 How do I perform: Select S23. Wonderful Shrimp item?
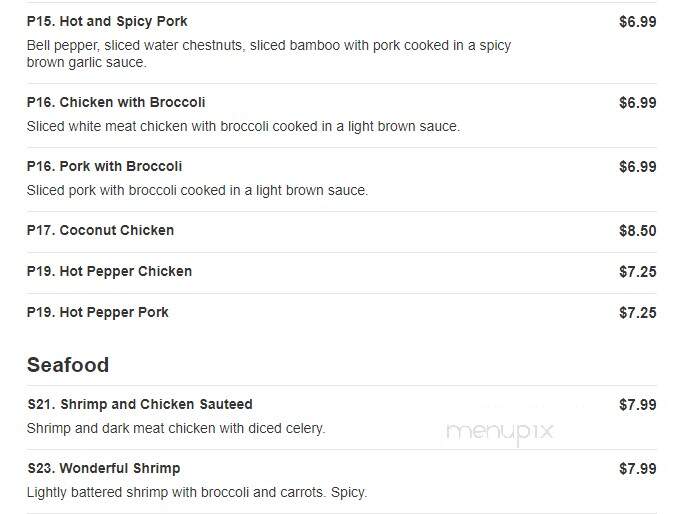[104, 469]
